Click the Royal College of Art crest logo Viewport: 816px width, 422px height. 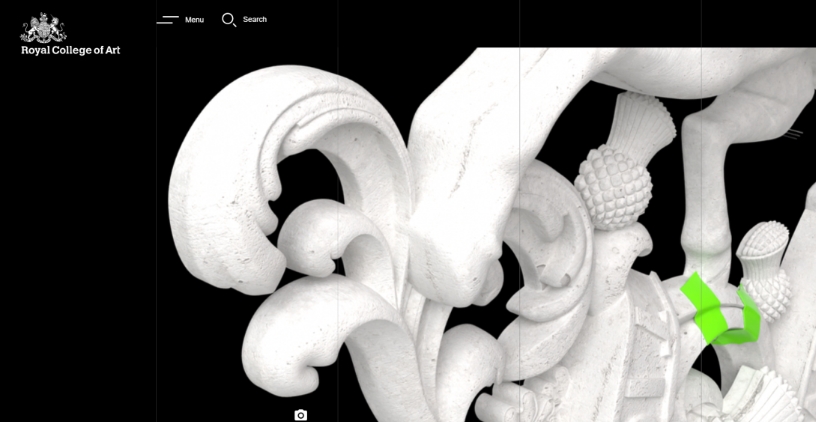(x=43, y=28)
